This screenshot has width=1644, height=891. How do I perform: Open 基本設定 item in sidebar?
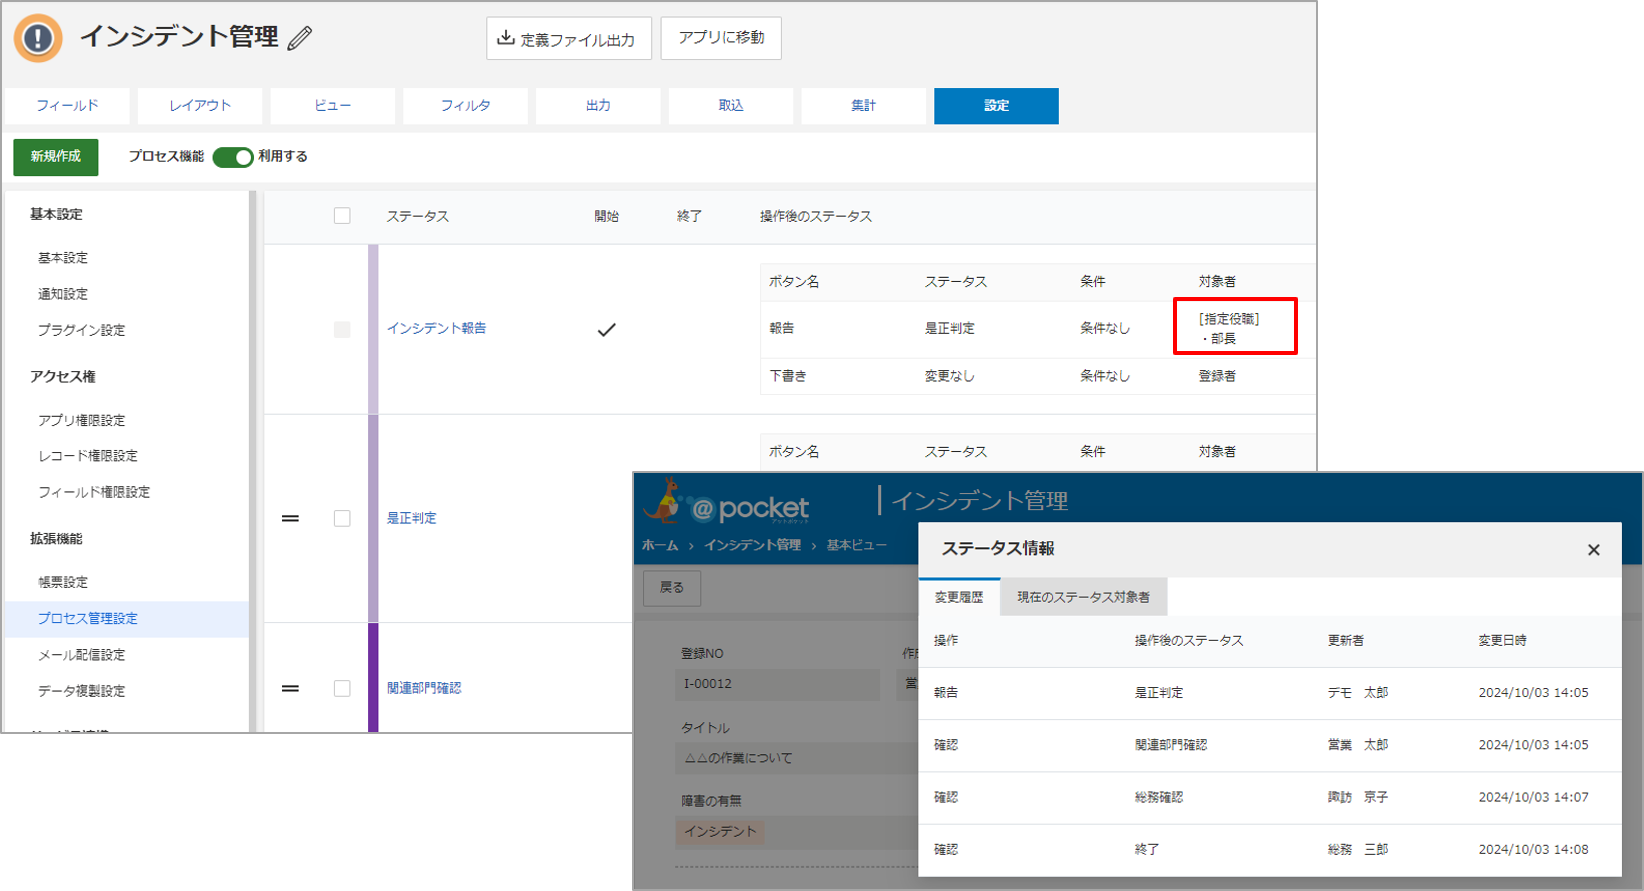click(x=63, y=258)
